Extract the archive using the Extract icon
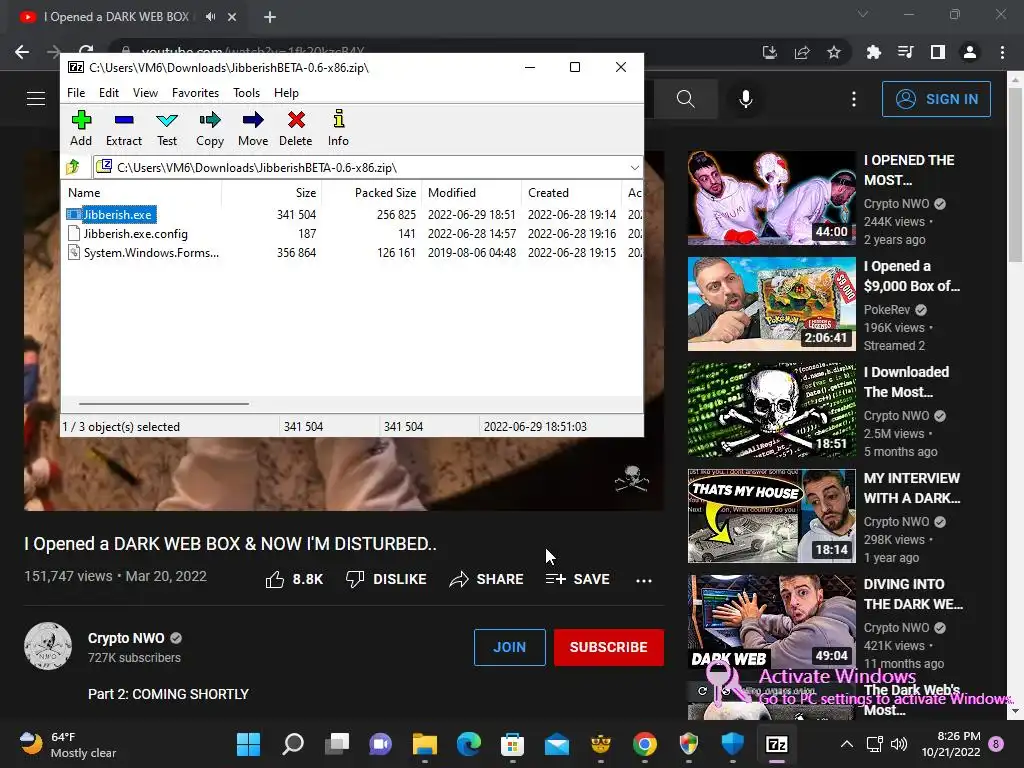 [x=123, y=128]
